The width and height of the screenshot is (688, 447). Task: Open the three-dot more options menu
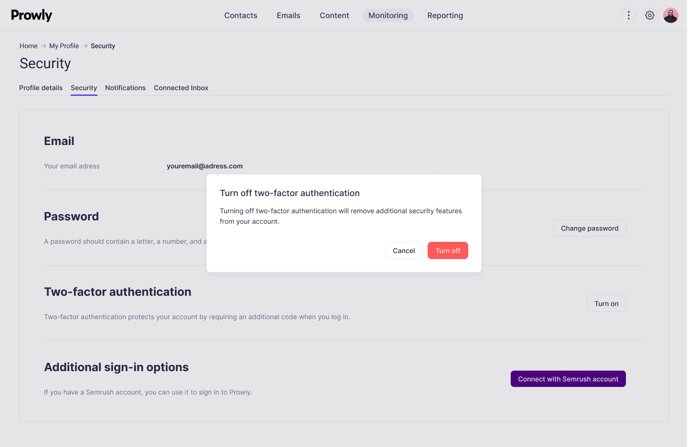click(x=628, y=15)
